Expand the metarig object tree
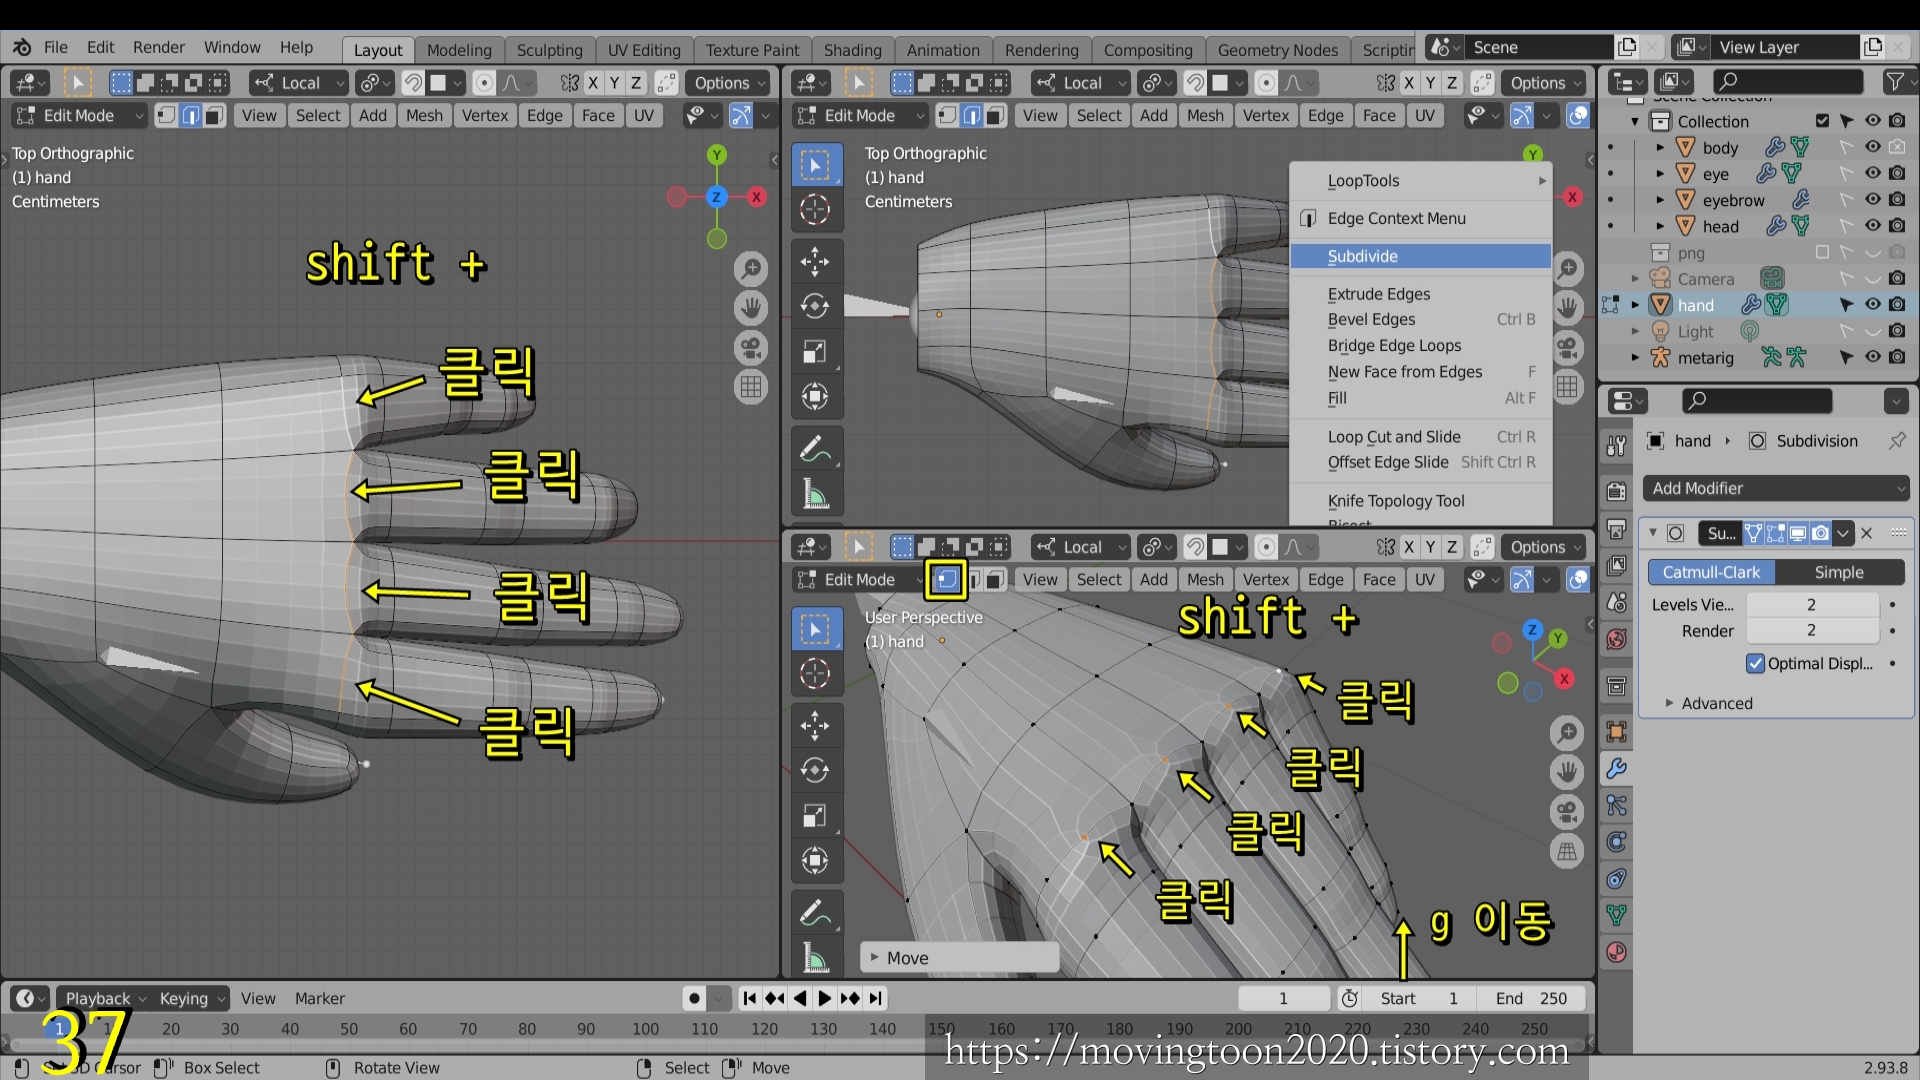Viewport: 1920px width, 1080px height. coord(1635,357)
